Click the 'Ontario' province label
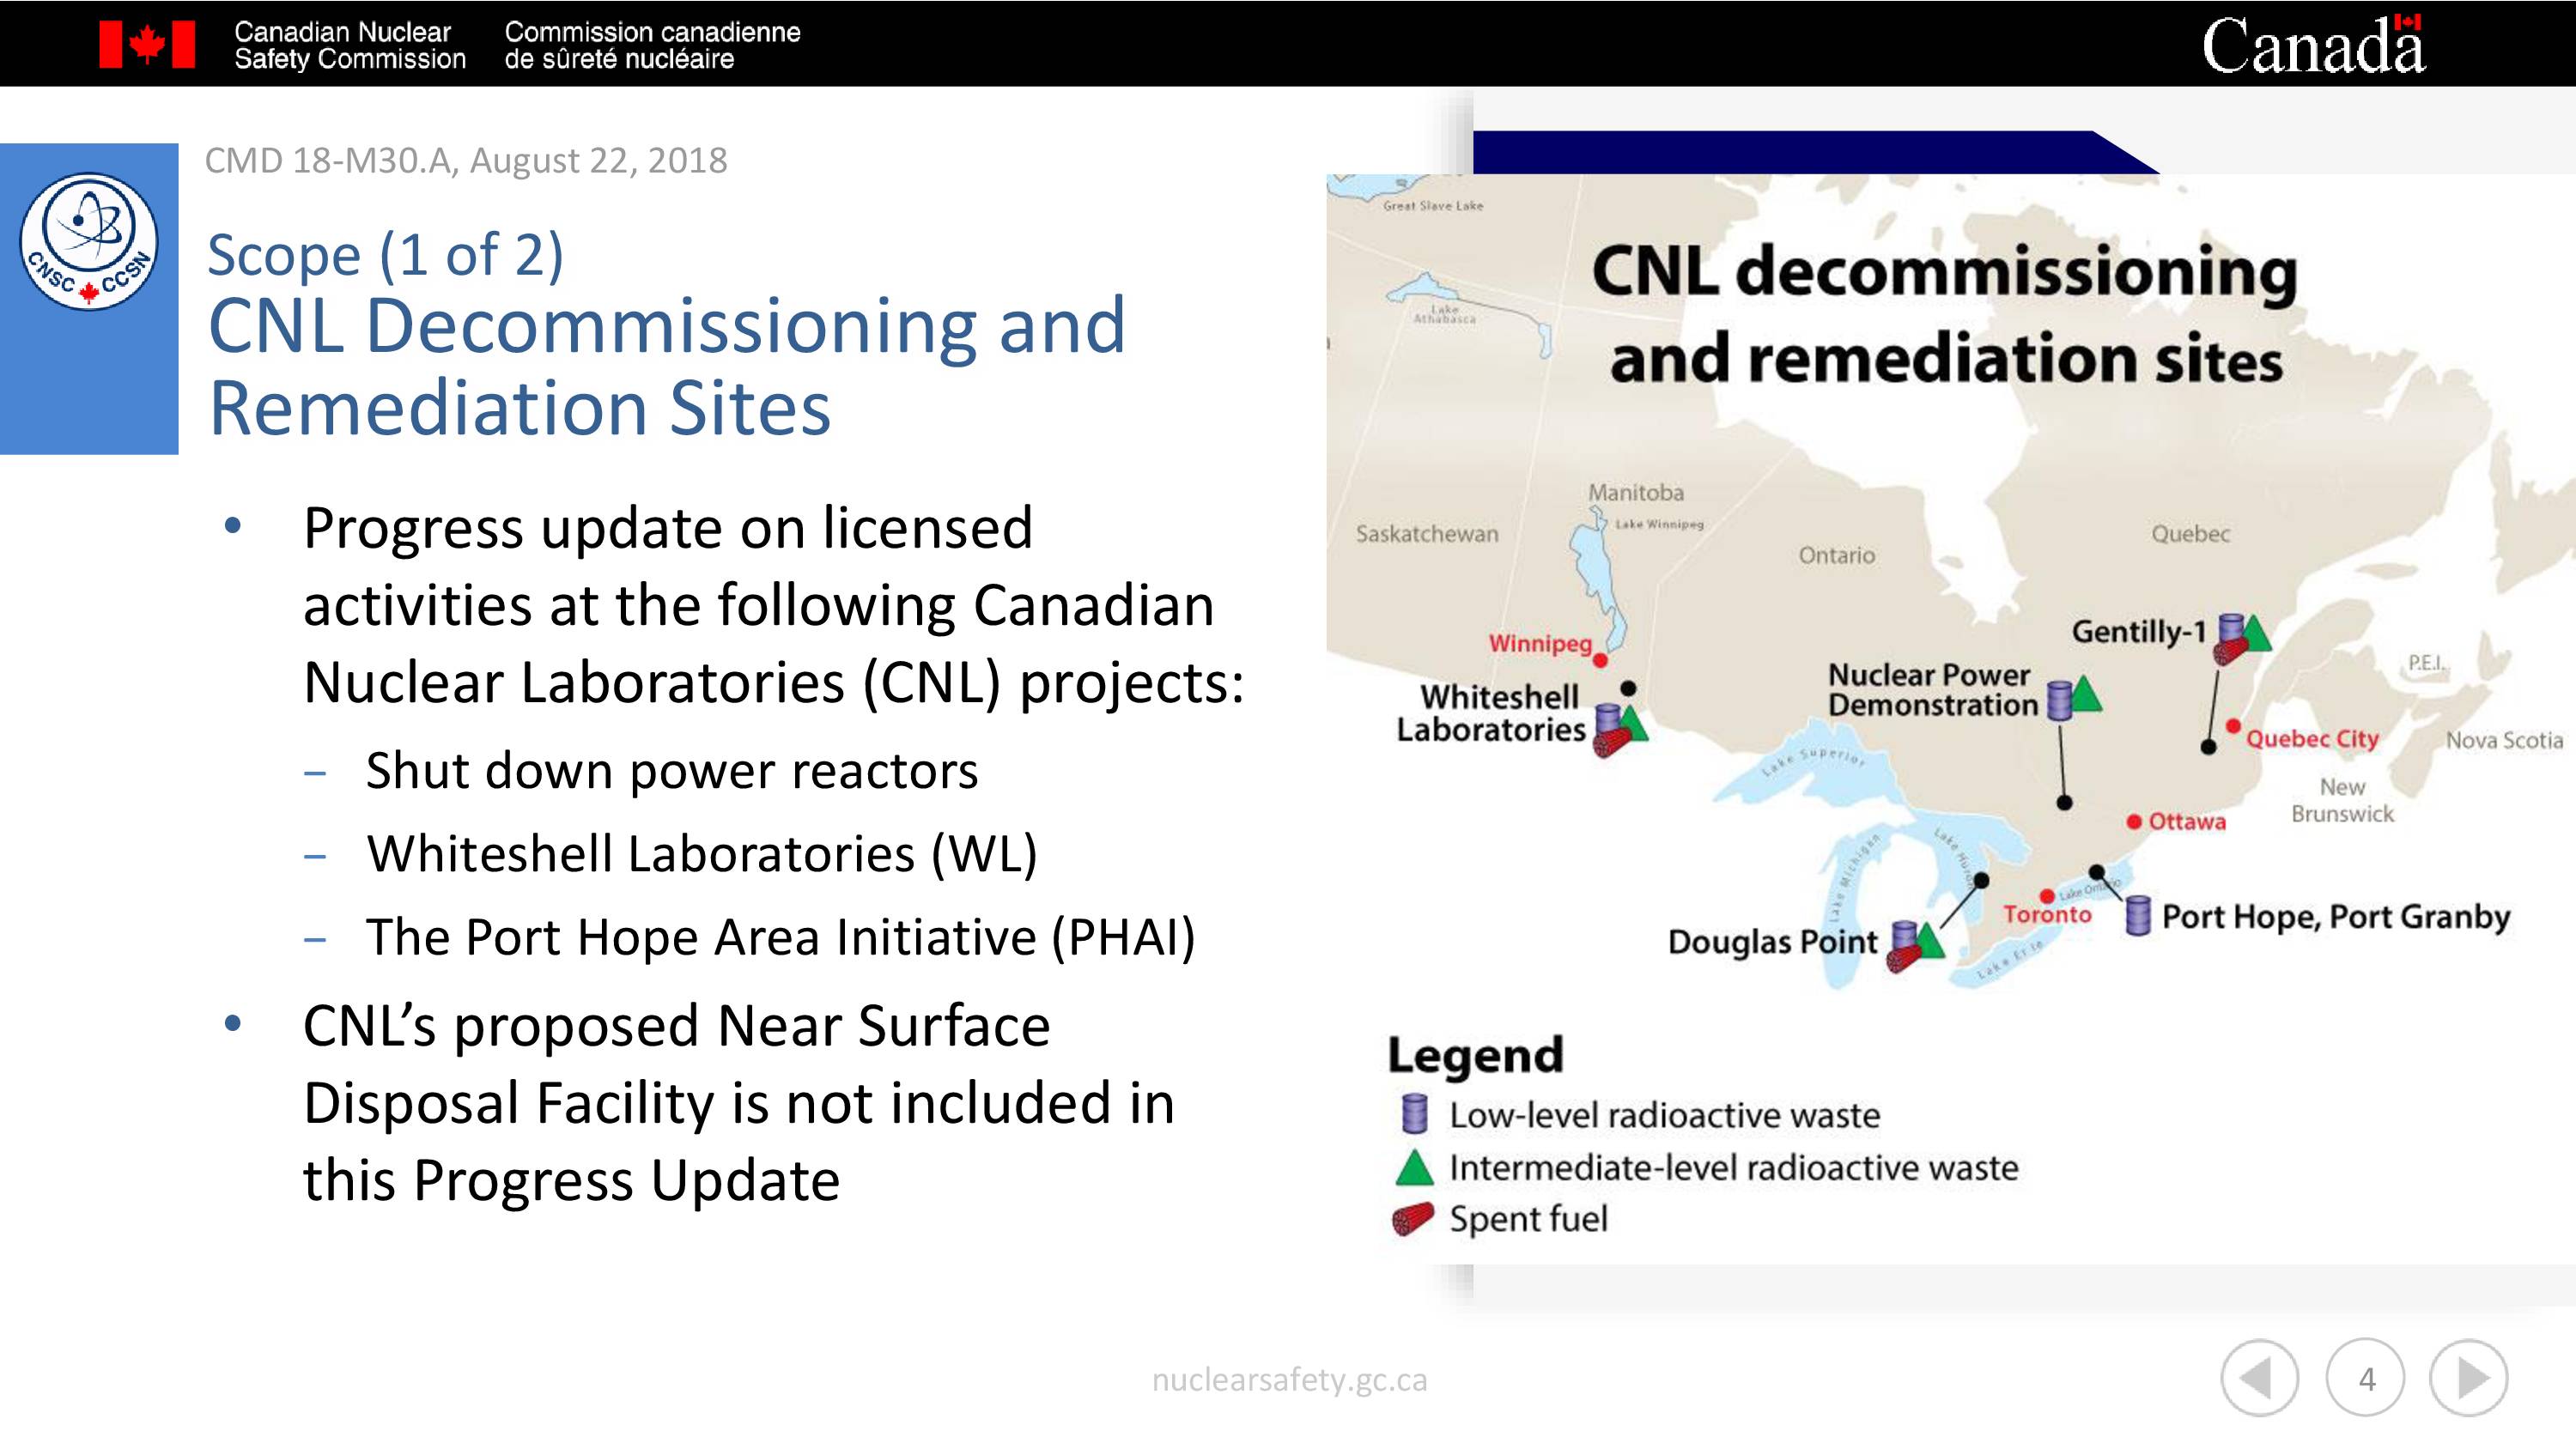 [x=1837, y=555]
